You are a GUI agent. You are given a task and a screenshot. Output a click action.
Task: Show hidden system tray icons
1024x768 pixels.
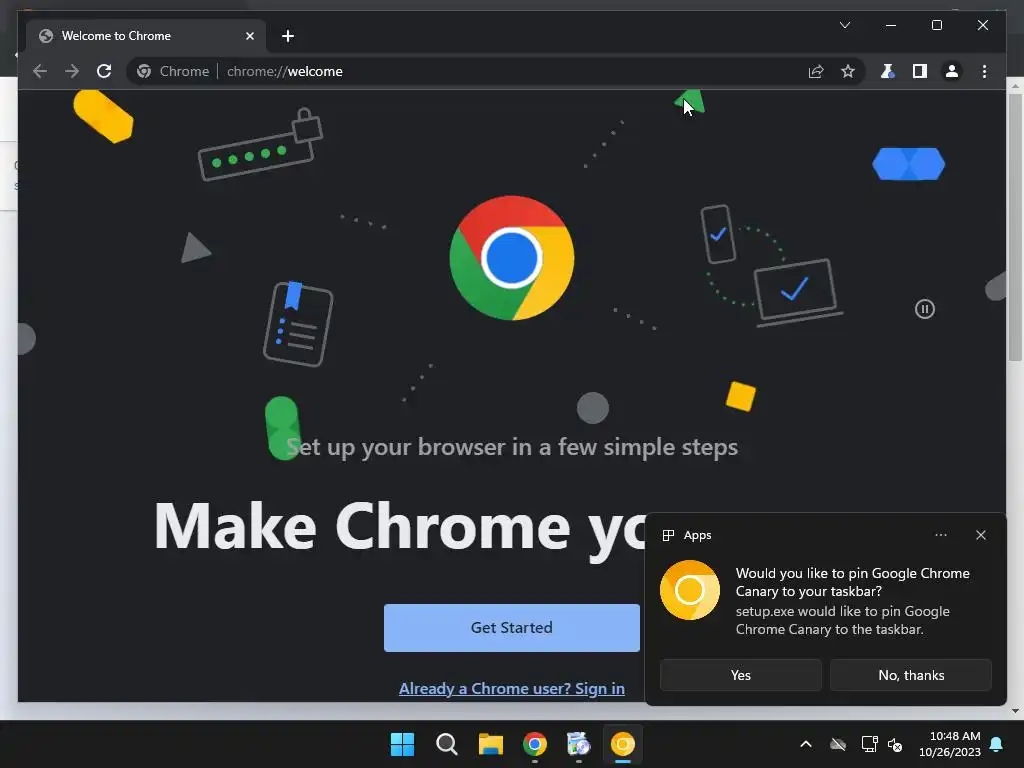(x=806, y=744)
